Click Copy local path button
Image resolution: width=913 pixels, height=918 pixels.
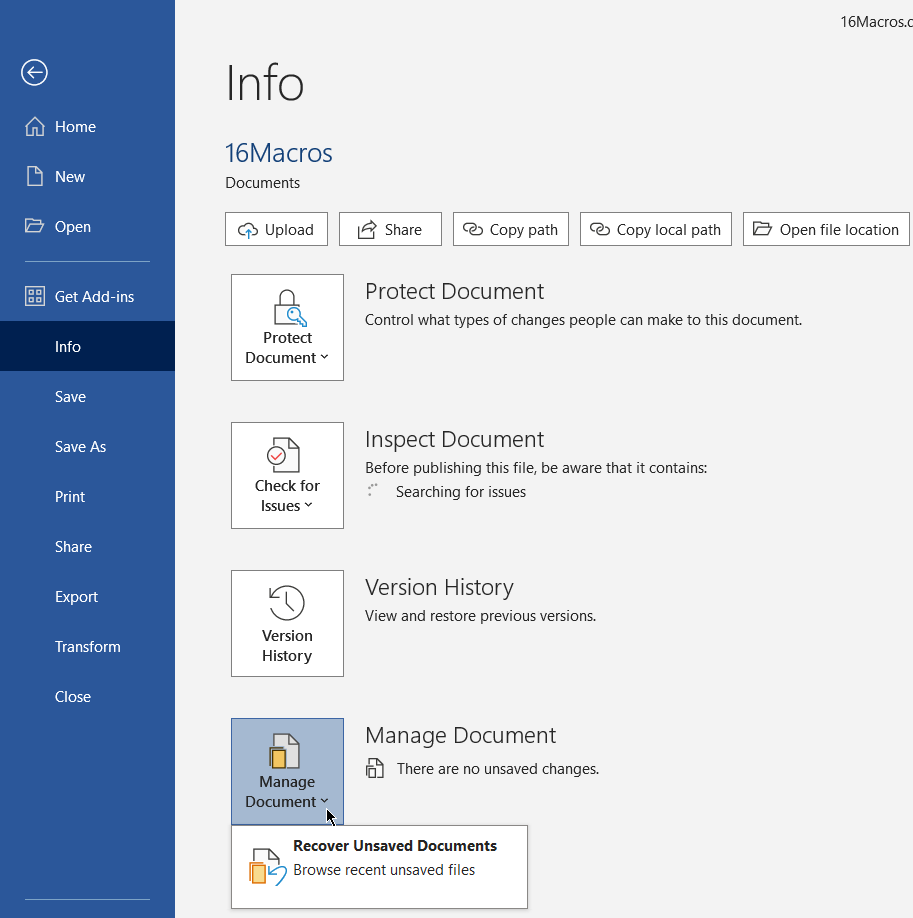(x=656, y=229)
